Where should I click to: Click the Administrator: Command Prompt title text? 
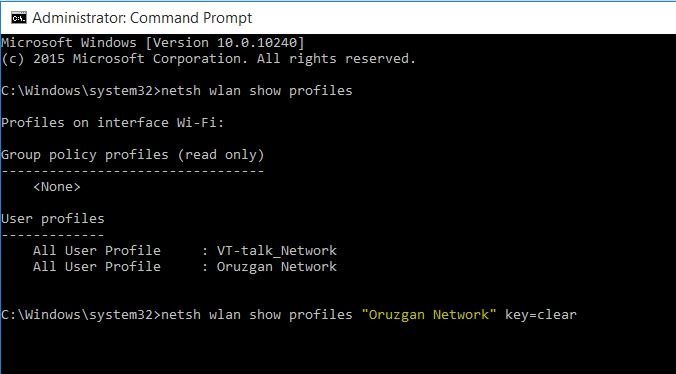pyautogui.click(x=142, y=18)
